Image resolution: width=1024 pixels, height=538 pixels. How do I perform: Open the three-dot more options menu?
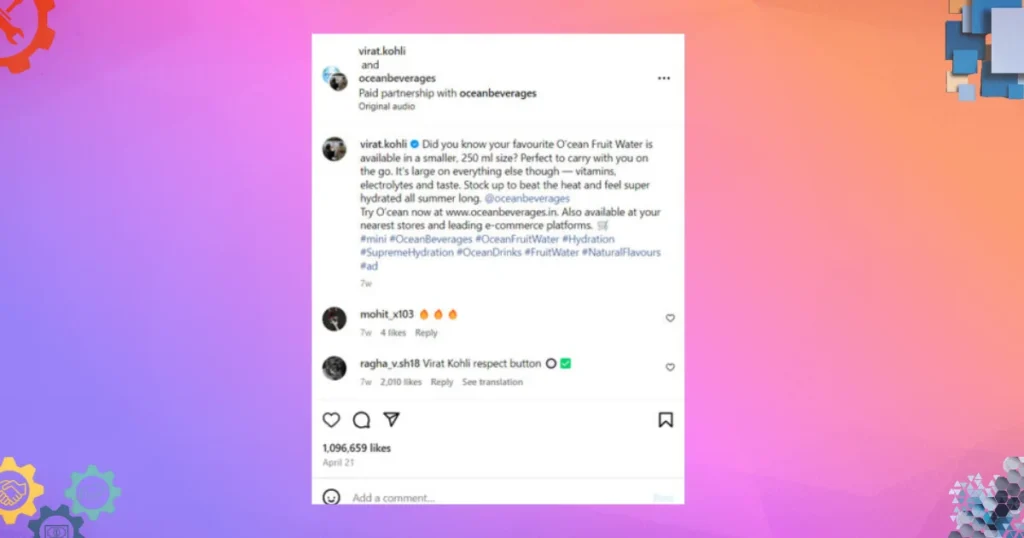click(664, 78)
